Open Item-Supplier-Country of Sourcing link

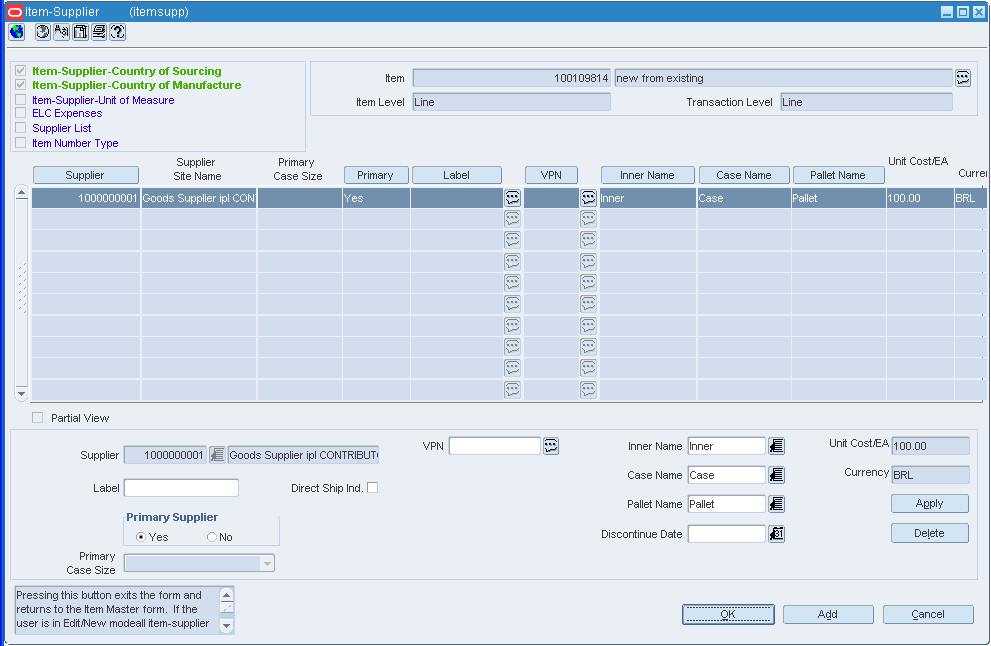coord(126,71)
